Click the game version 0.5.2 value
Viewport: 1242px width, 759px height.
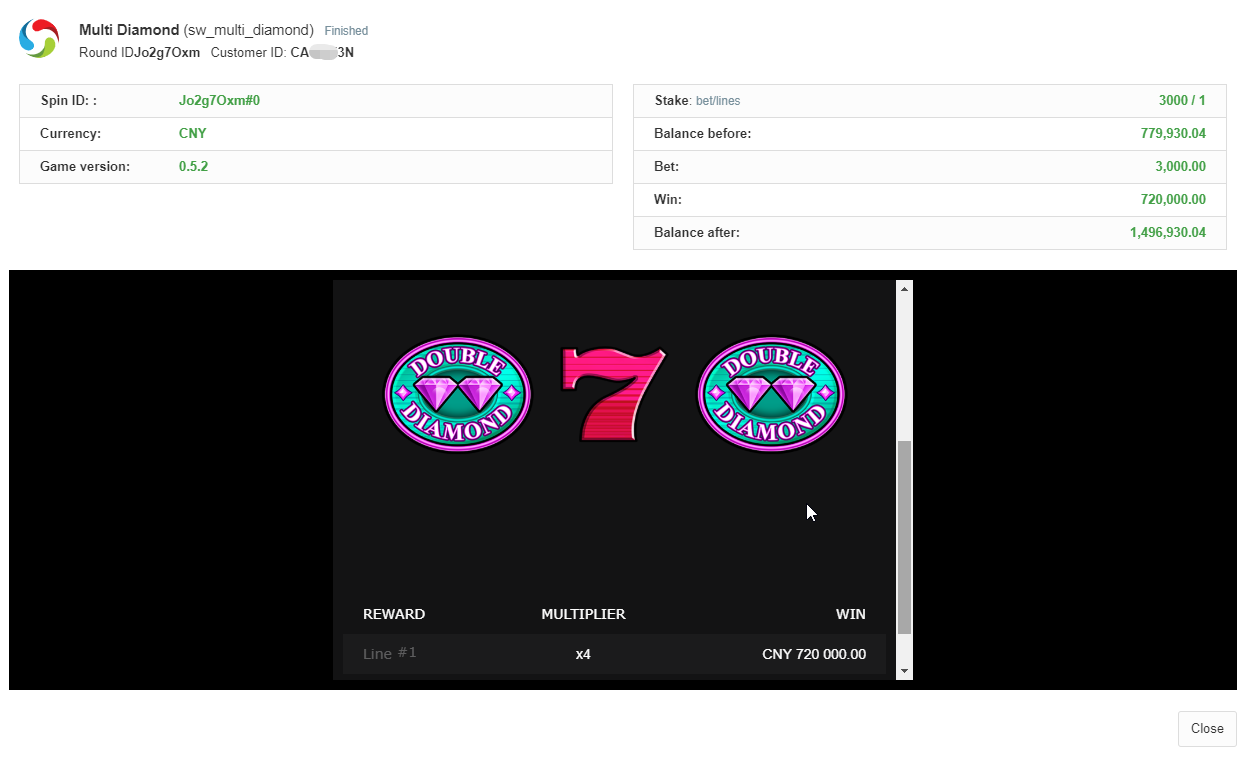(x=193, y=167)
